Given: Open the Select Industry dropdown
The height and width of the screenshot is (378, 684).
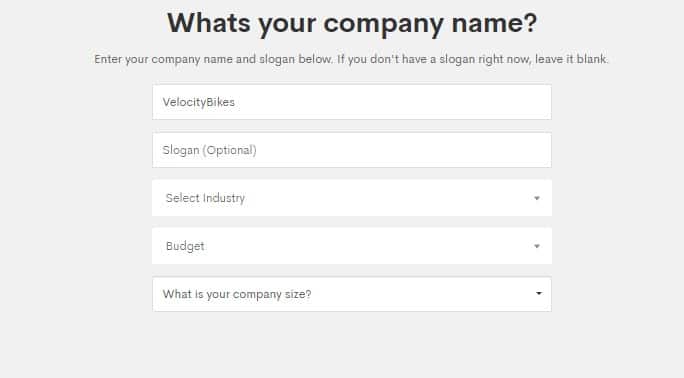Looking at the screenshot, I should pyautogui.click(x=352, y=198).
